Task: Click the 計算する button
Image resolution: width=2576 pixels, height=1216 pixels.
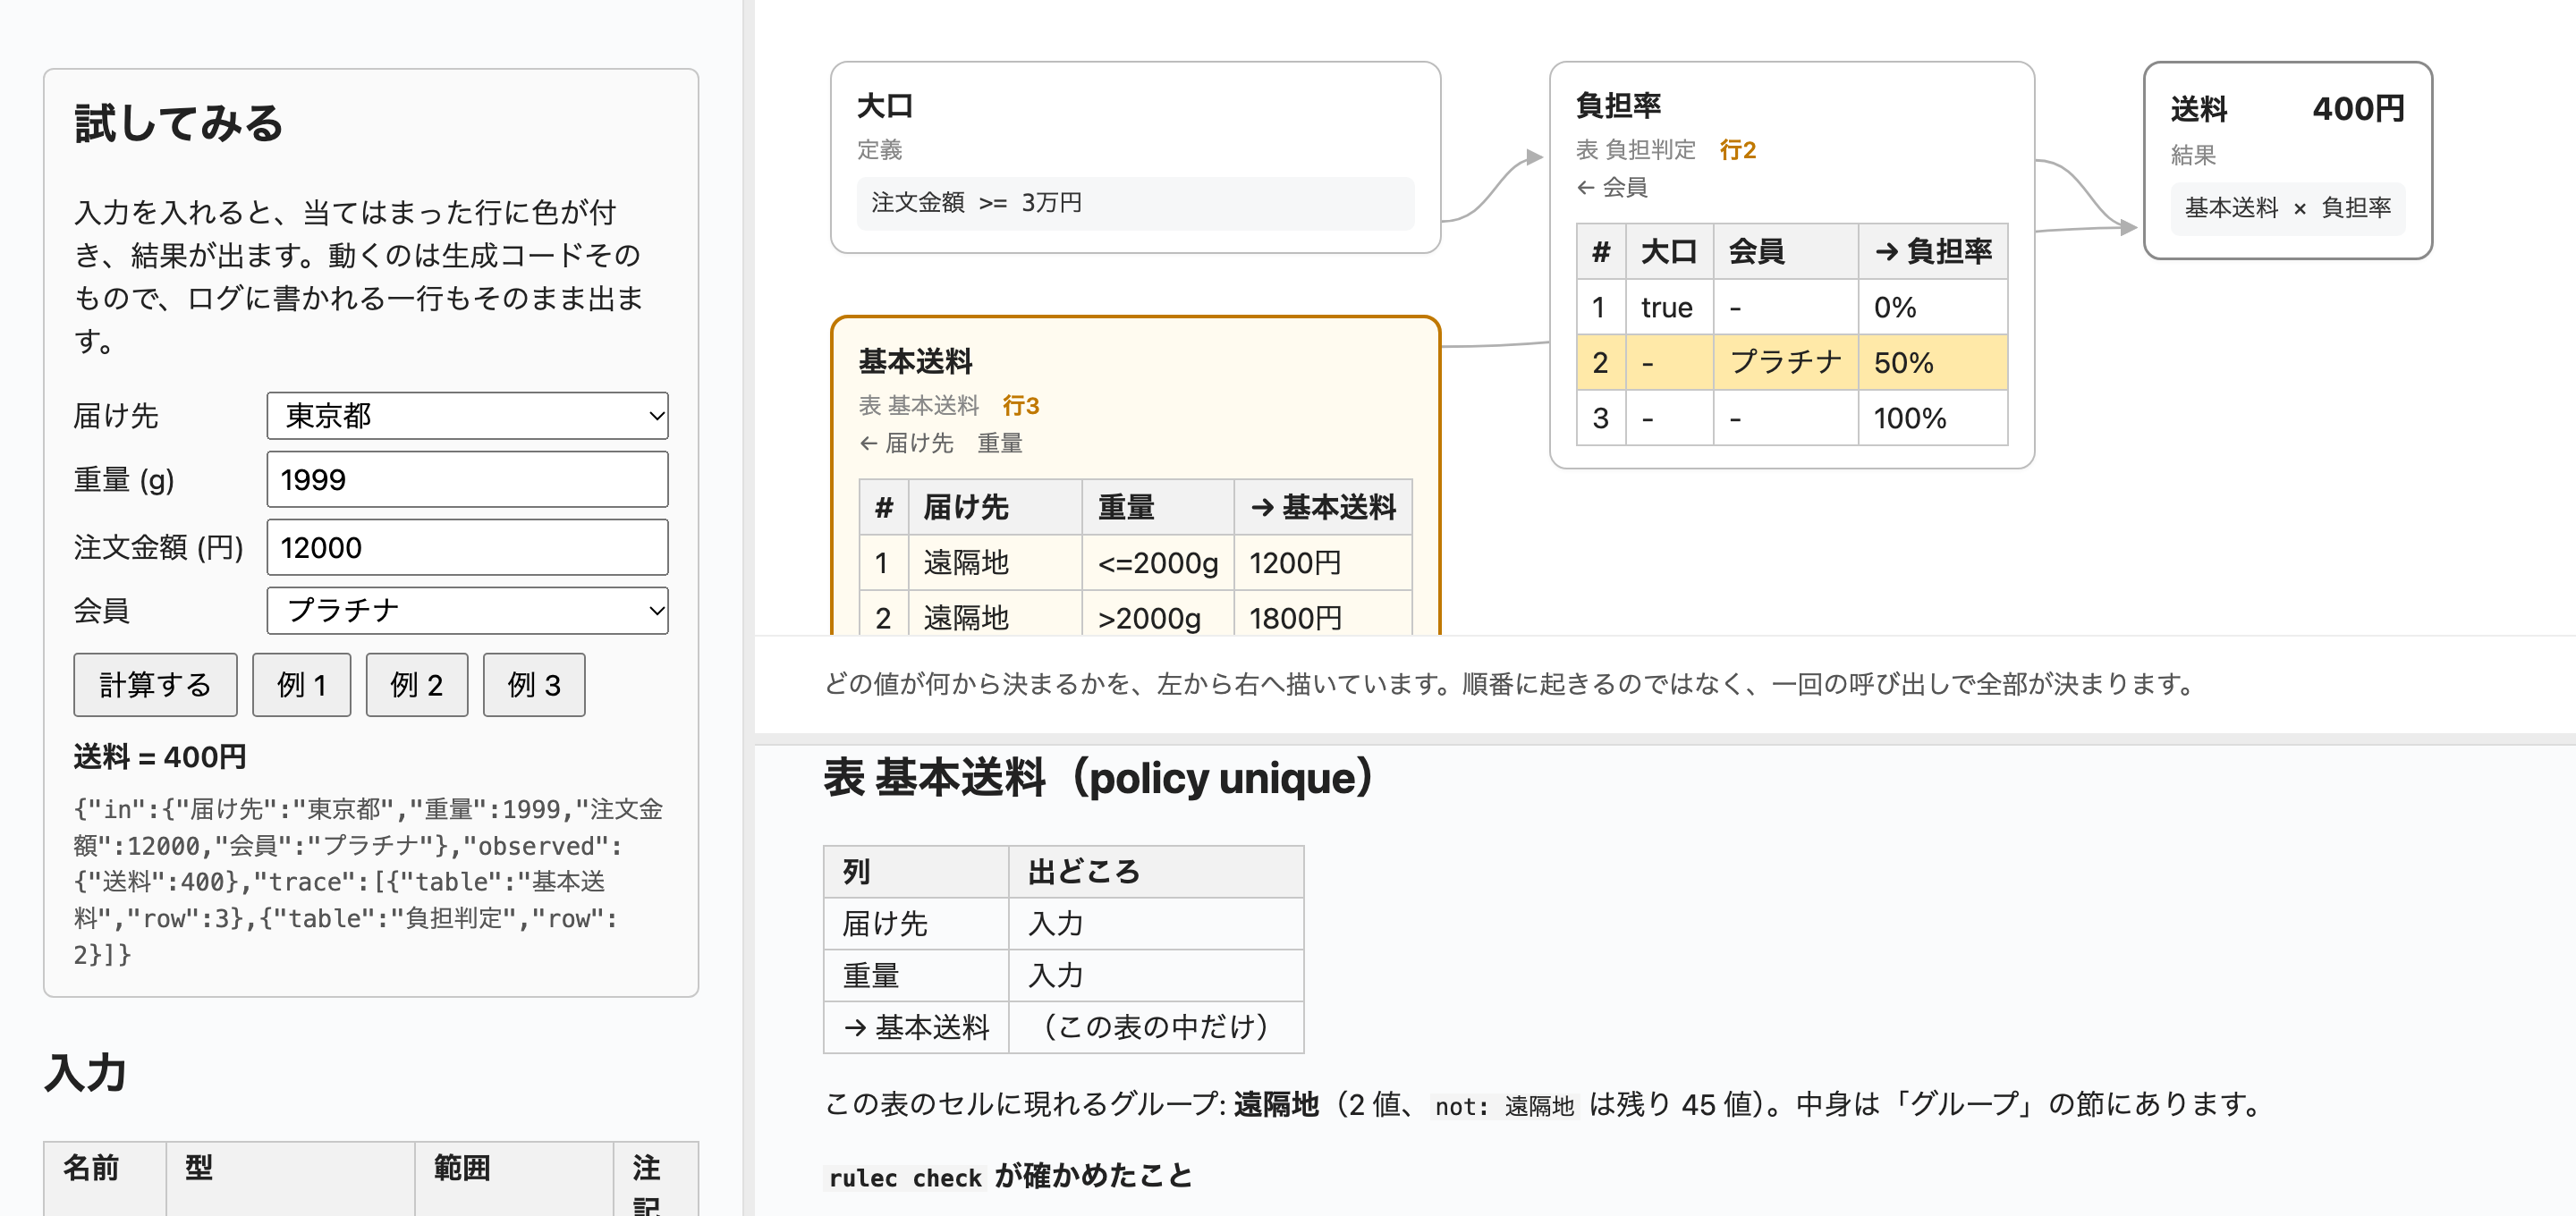Action: click(x=155, y=685)
